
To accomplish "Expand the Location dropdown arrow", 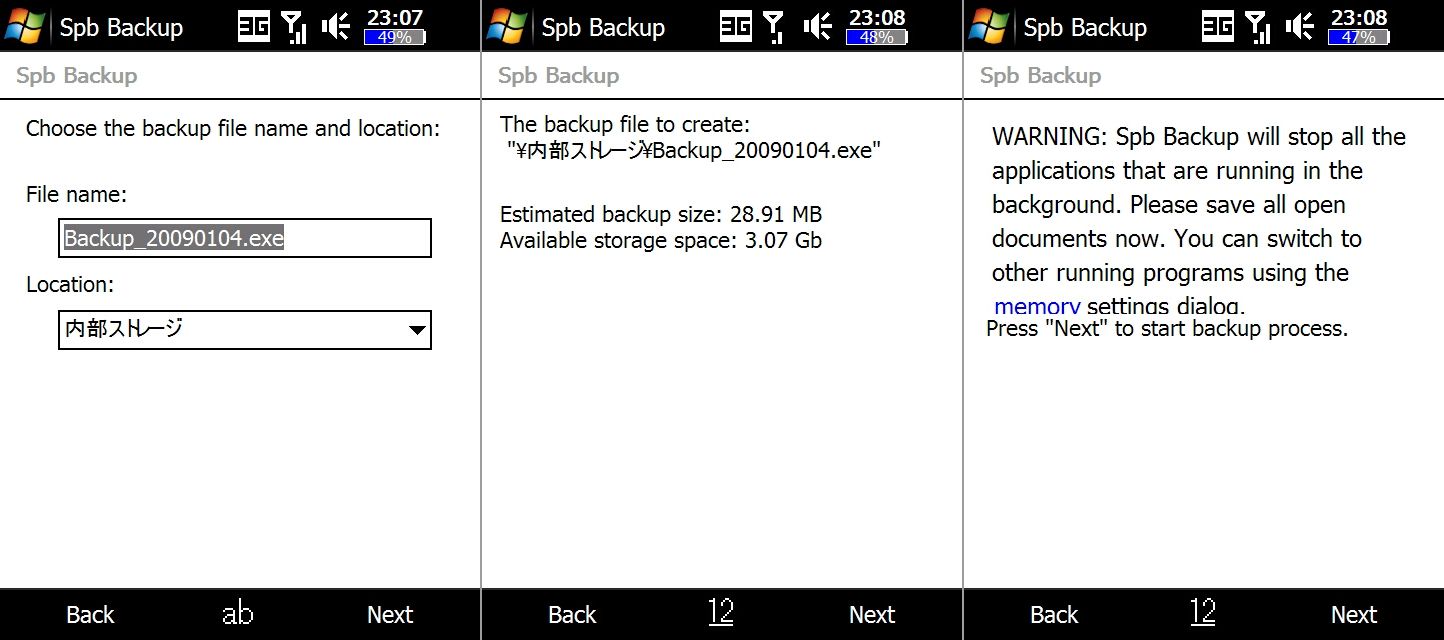I will point(417,330).
